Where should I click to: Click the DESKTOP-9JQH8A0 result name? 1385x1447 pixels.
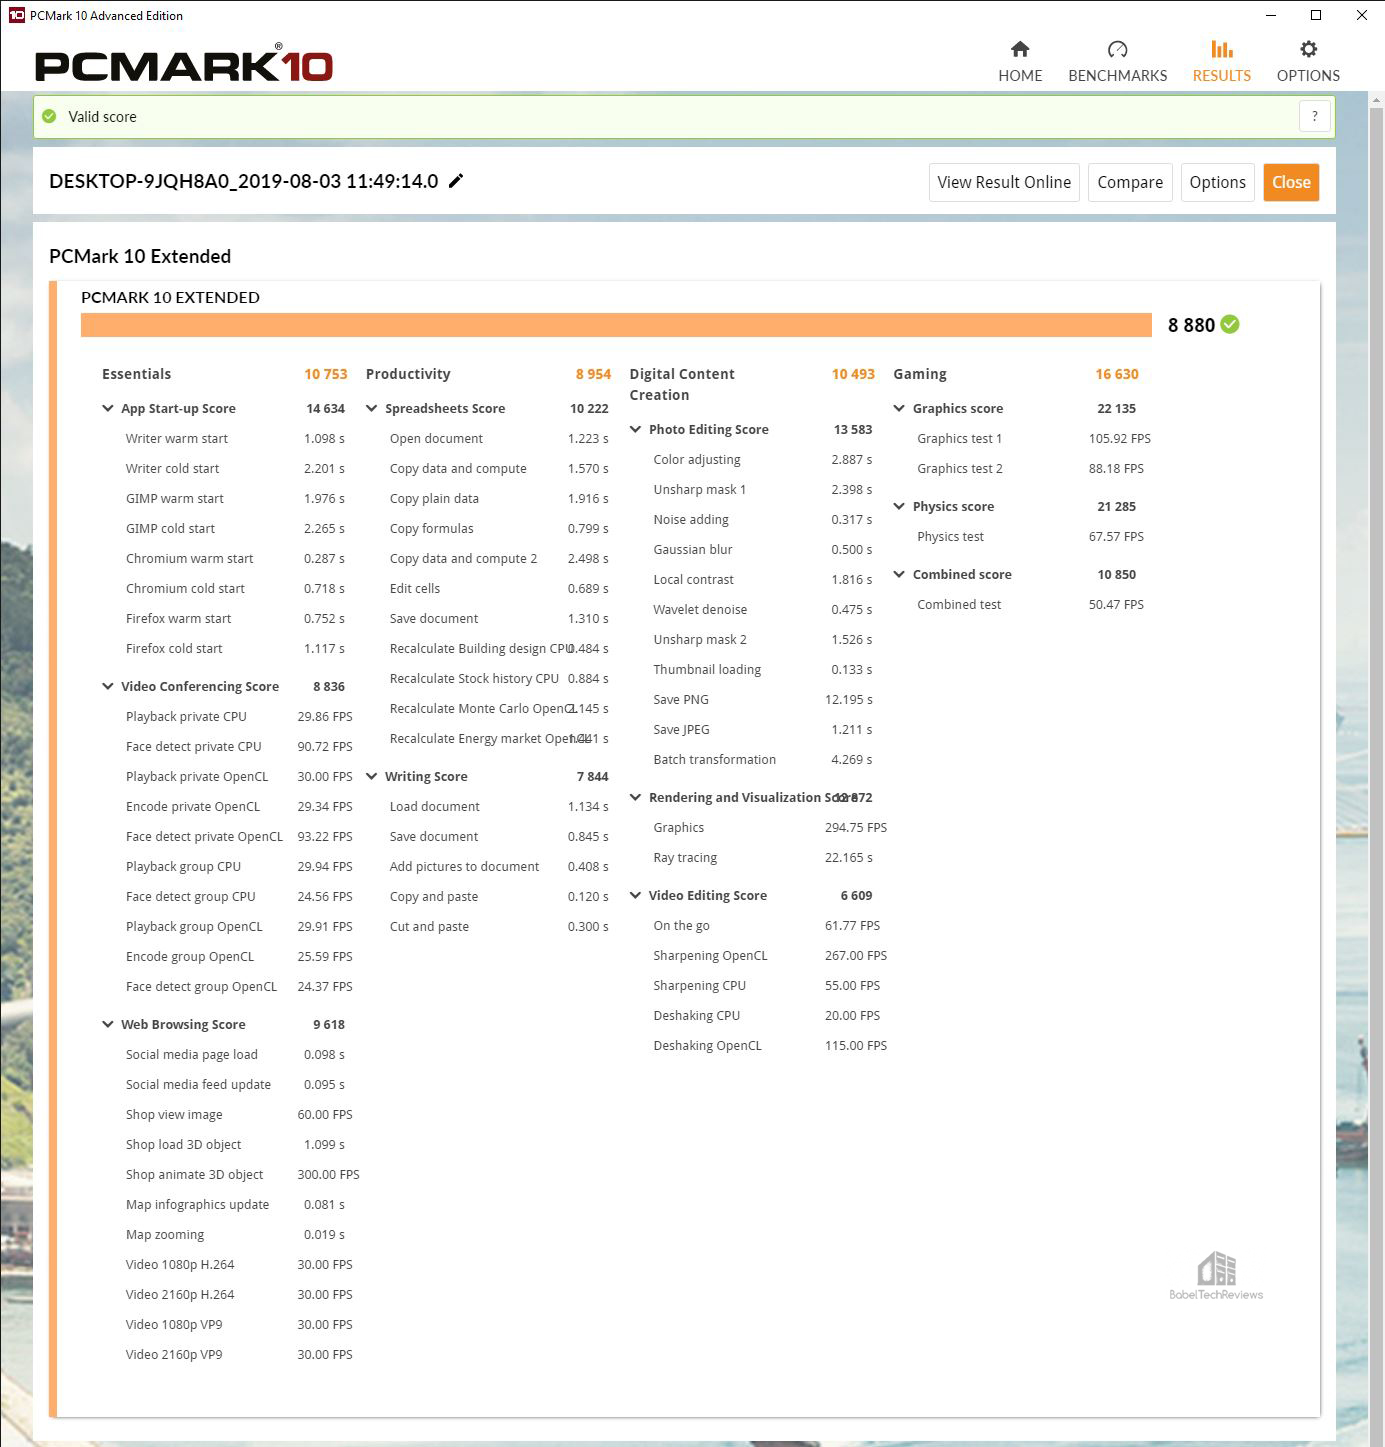(244, 181)
